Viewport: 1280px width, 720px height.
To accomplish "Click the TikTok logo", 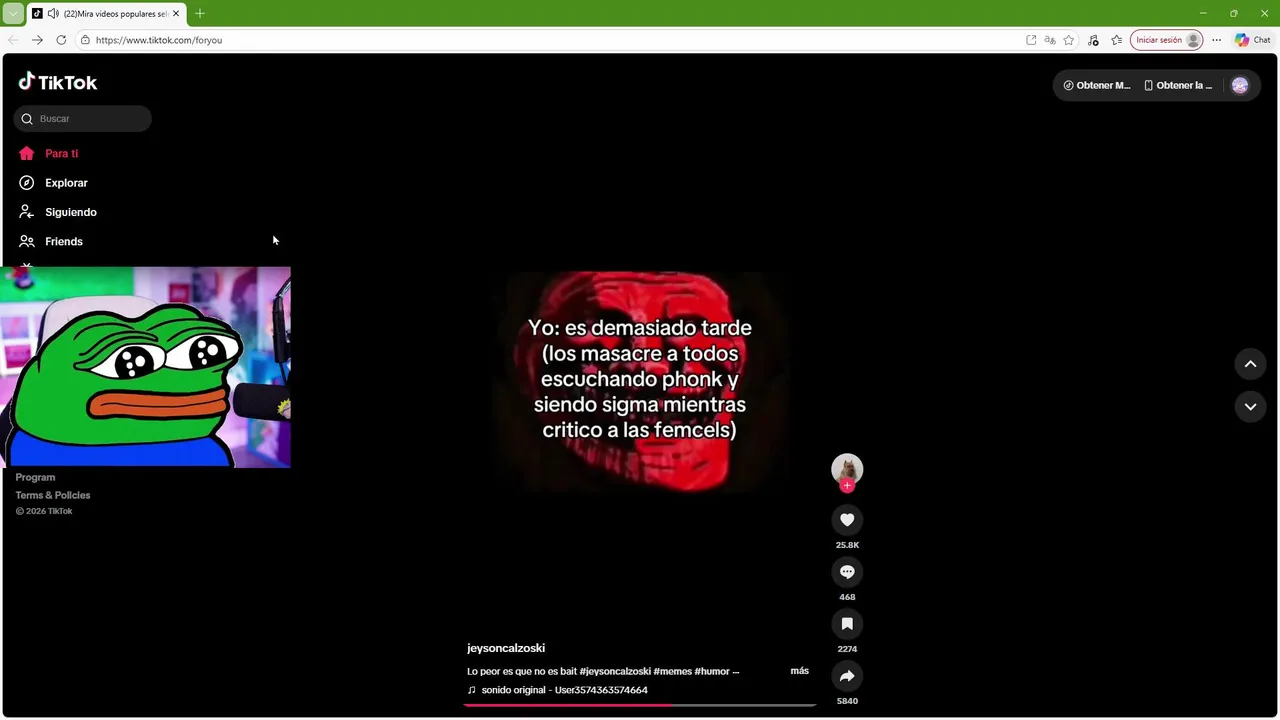I will click(58, 82).
